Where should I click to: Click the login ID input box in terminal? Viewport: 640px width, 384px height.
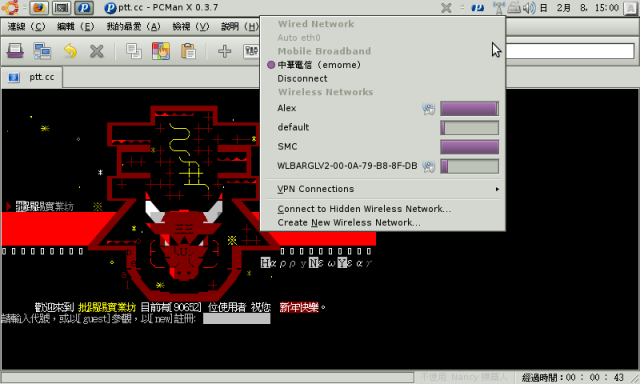pyautogui.click(x=237, y=318)
